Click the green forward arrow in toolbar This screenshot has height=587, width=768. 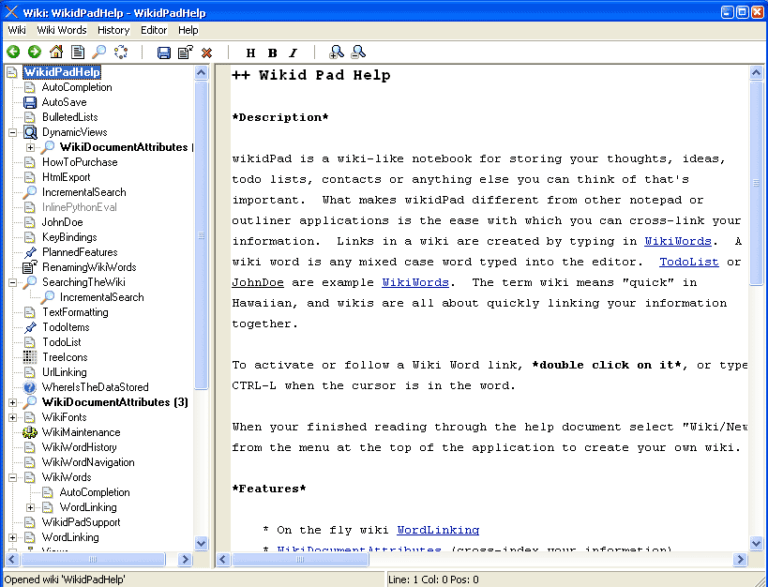coord(34,52)
